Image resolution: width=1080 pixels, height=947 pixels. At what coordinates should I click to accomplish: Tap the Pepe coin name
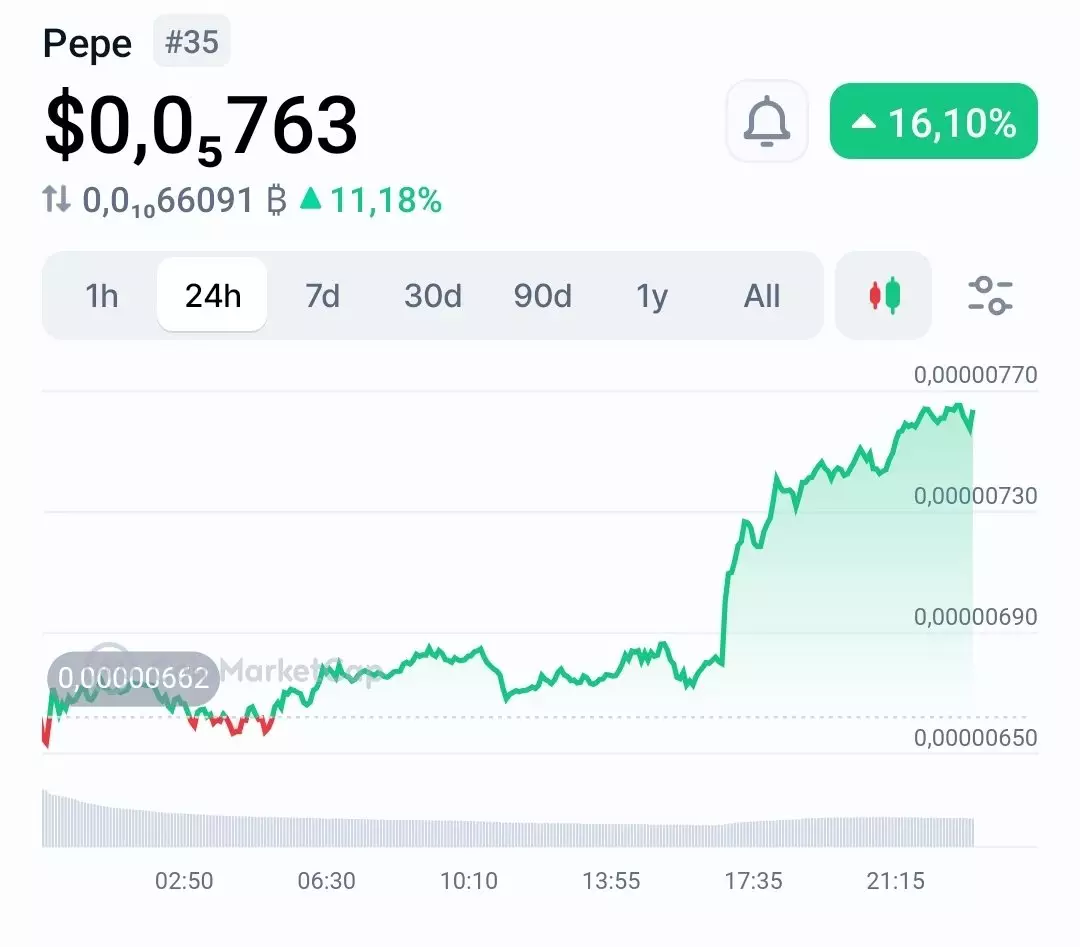coord(88,44)
